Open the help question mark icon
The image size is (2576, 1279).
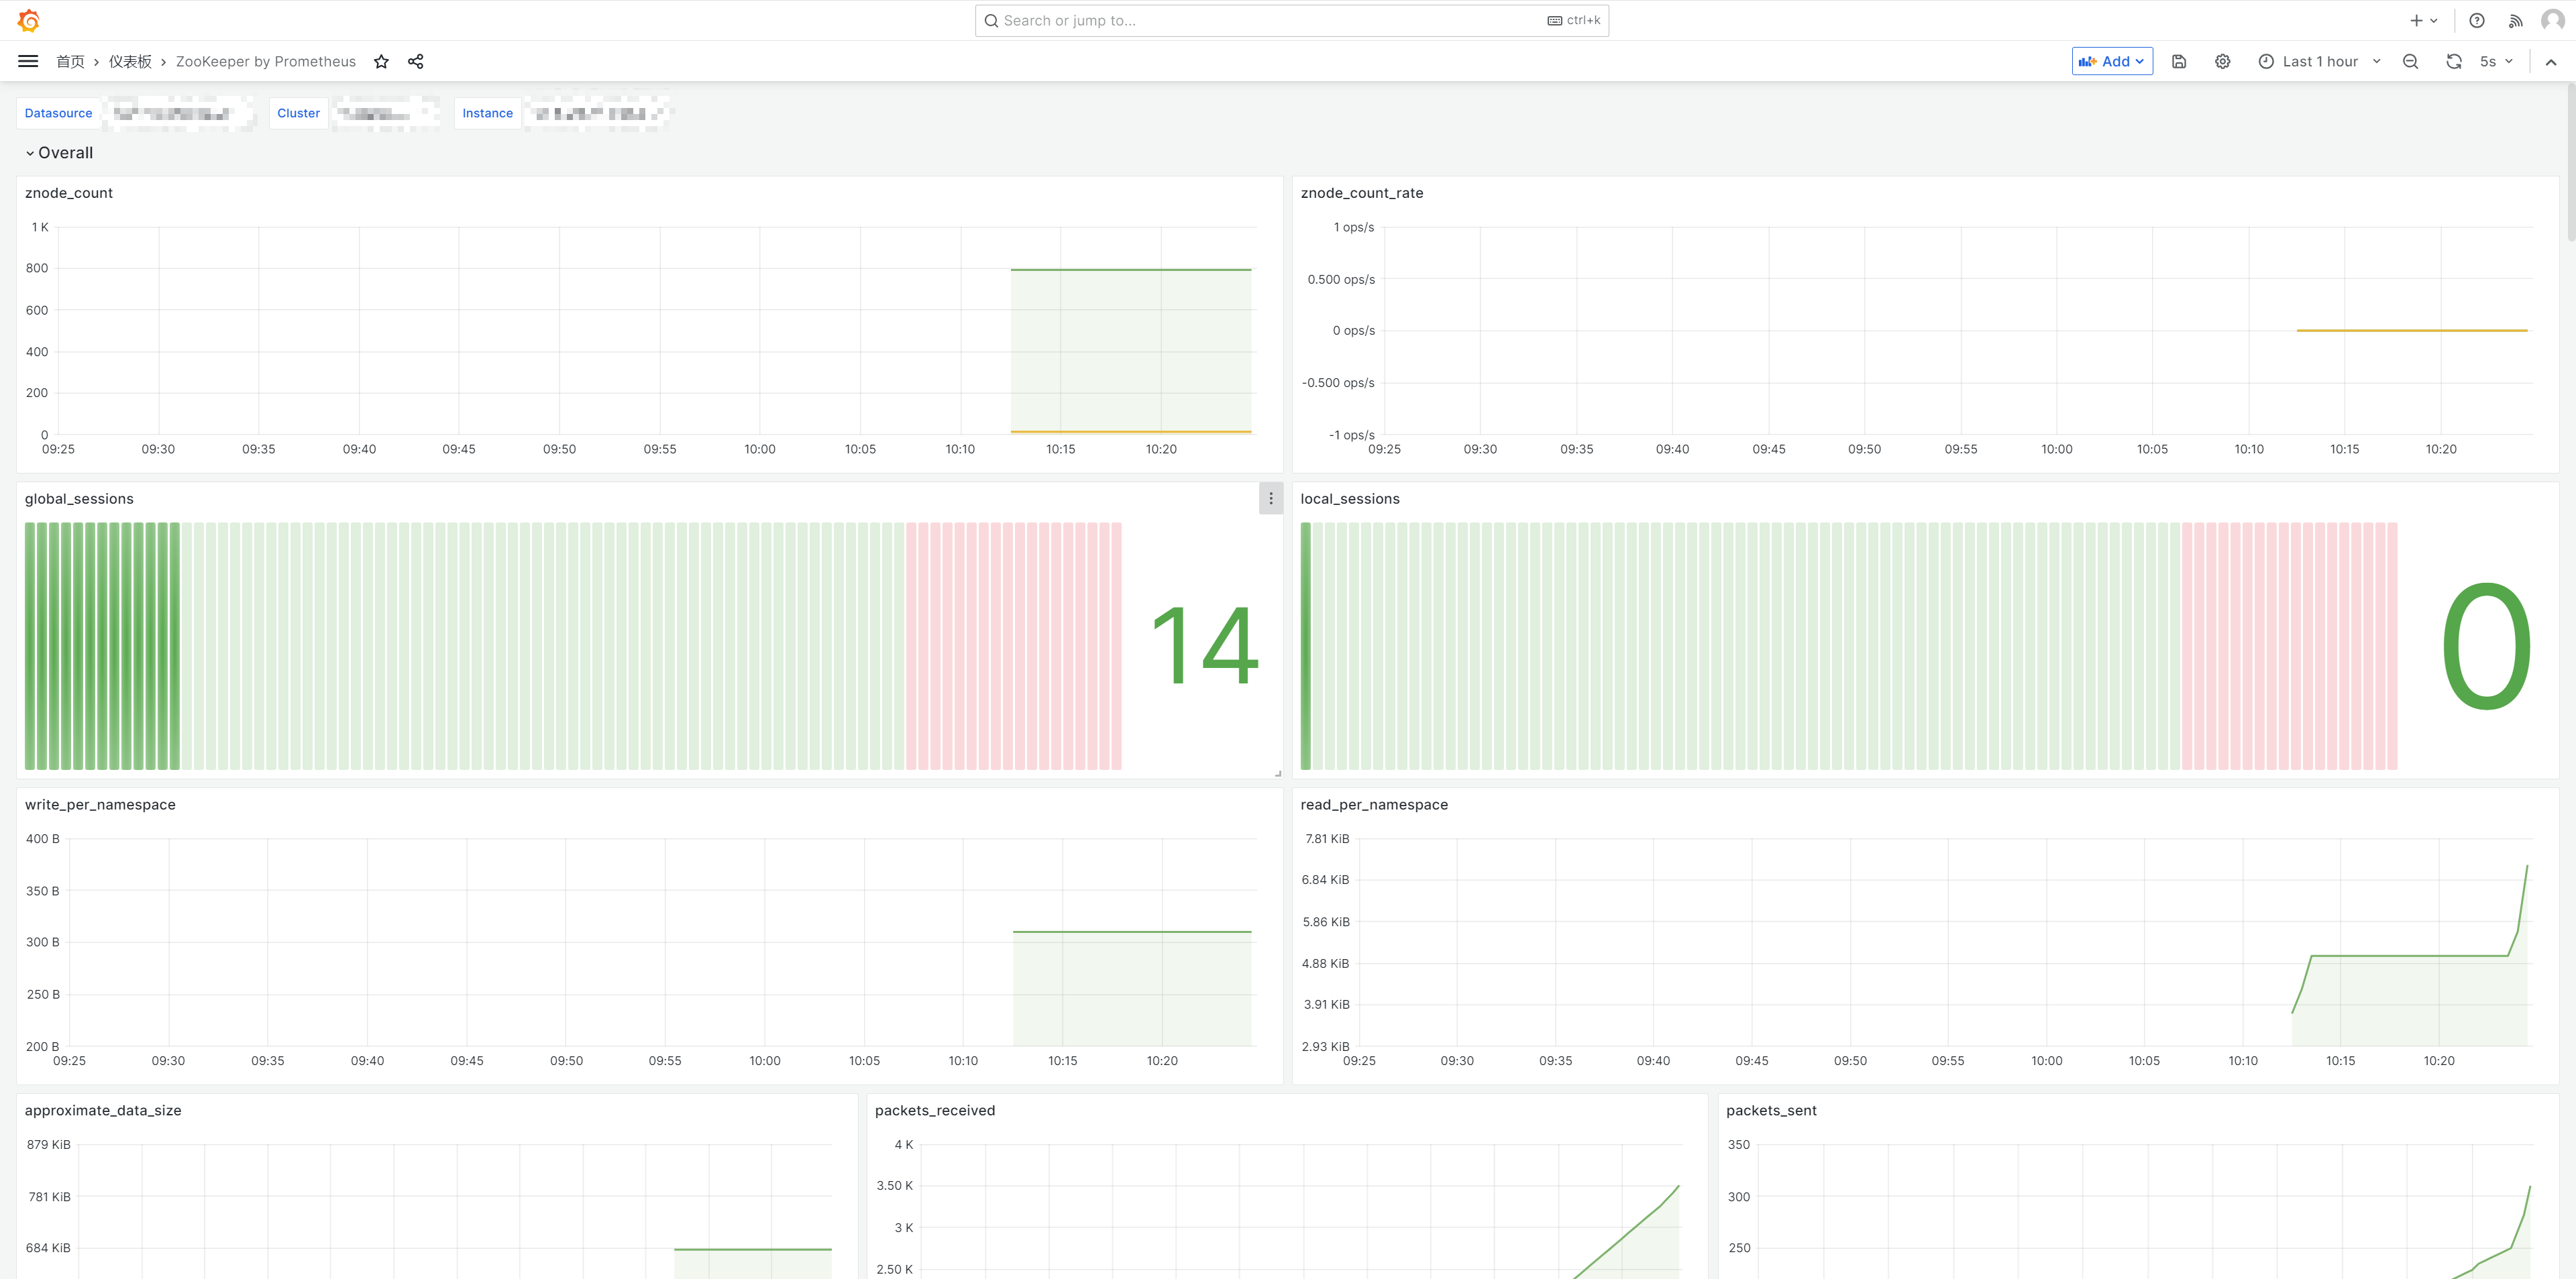(x=2476, y=20)
